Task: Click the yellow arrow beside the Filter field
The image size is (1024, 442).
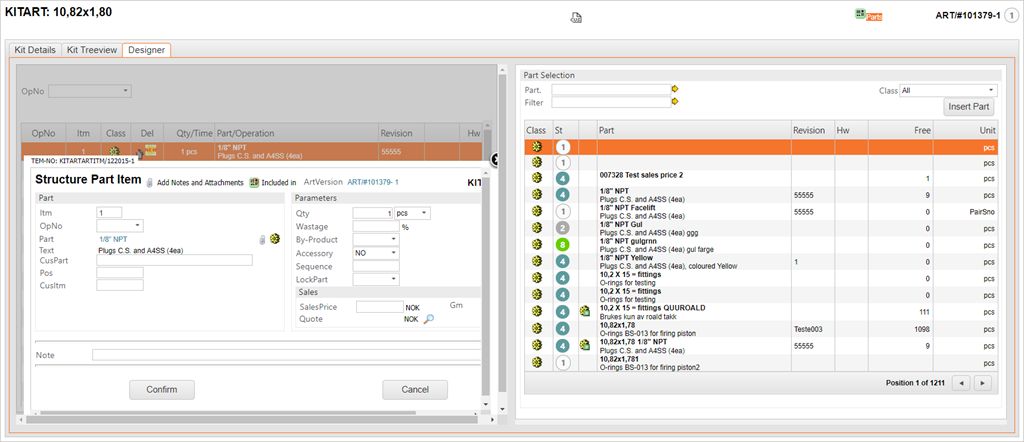Action: point(675,102)
